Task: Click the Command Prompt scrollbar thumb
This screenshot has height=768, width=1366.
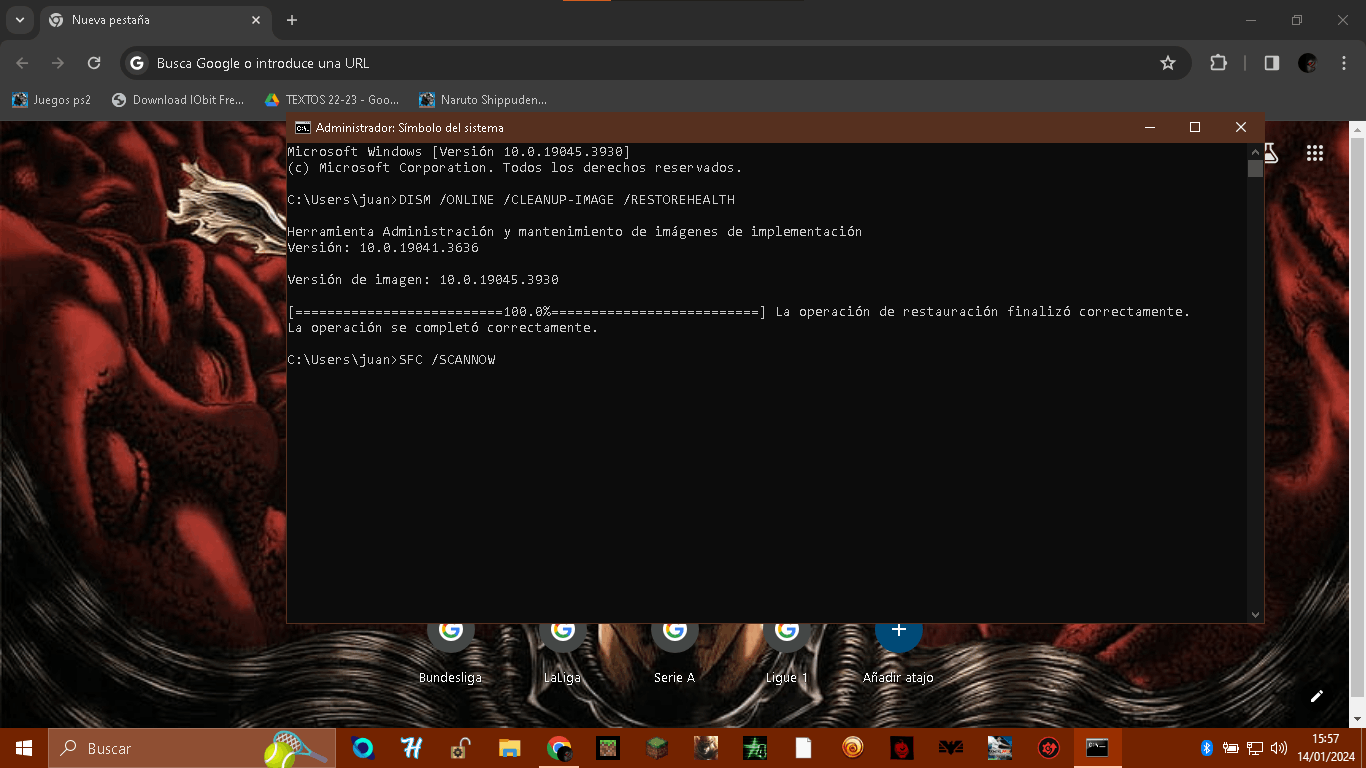Action: pyautogui.click(x=1255, y=168)
